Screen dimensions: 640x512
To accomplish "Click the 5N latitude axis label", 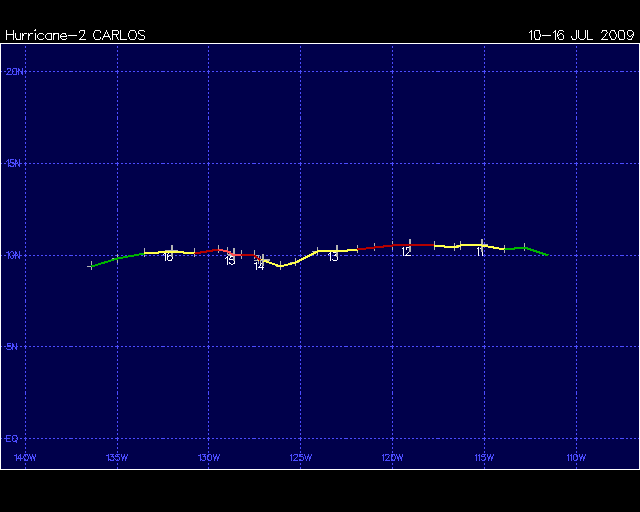I will (14, 347).
